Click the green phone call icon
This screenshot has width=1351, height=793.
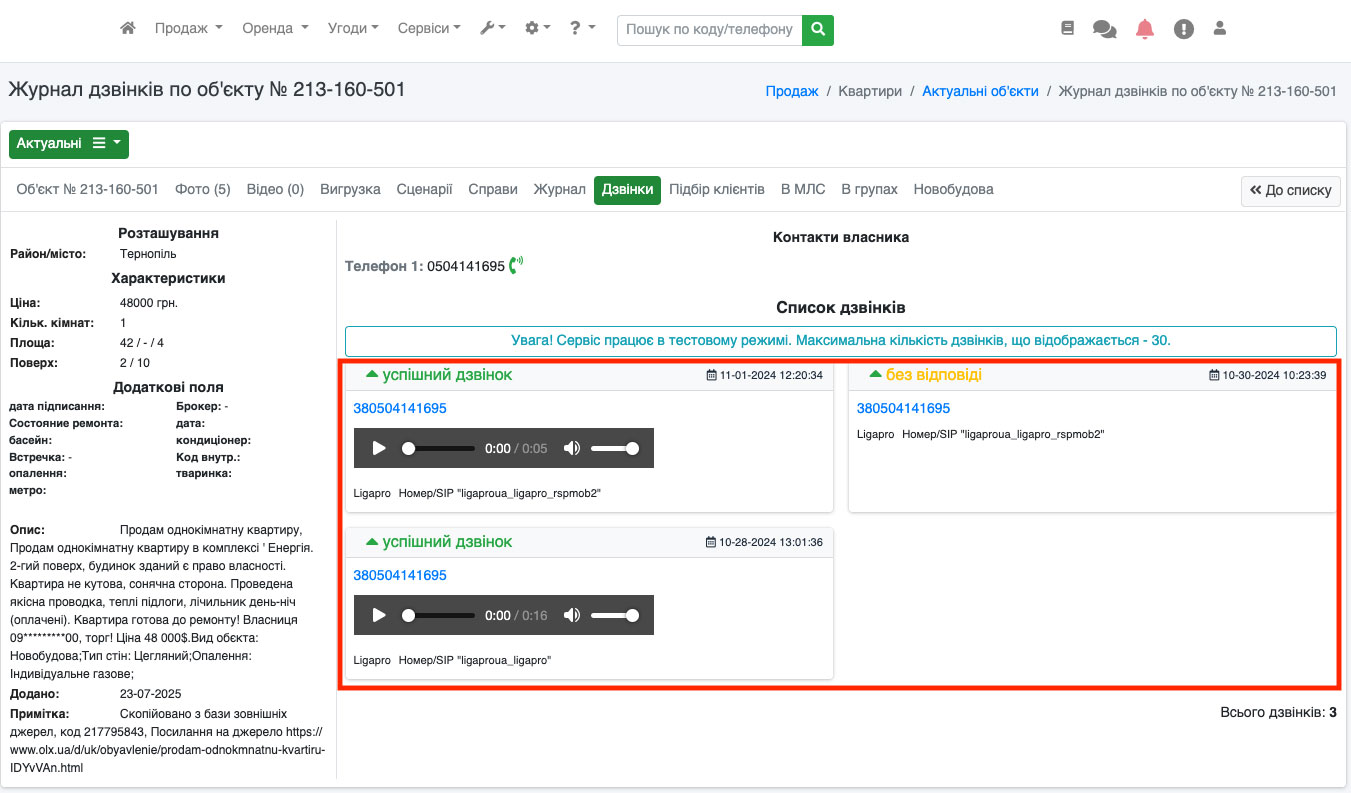pos(516,266)
